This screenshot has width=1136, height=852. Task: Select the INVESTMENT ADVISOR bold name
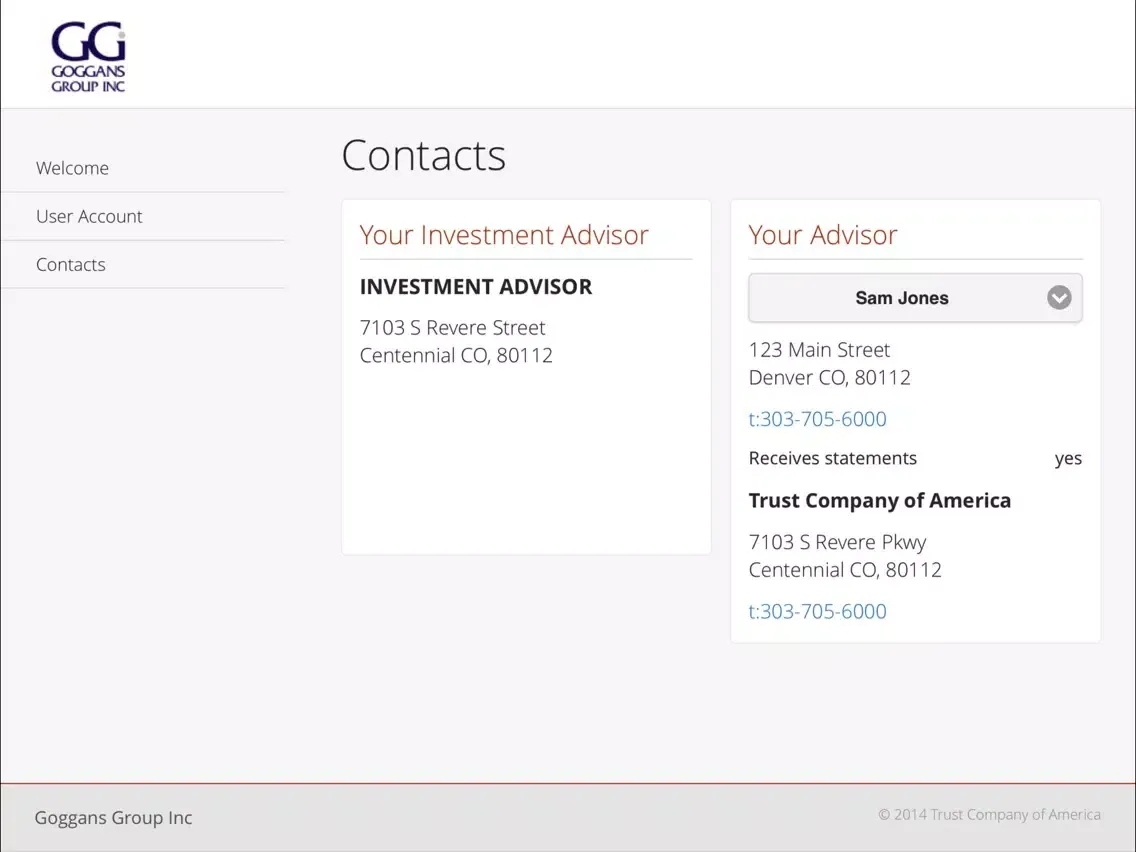coord(475,287)
